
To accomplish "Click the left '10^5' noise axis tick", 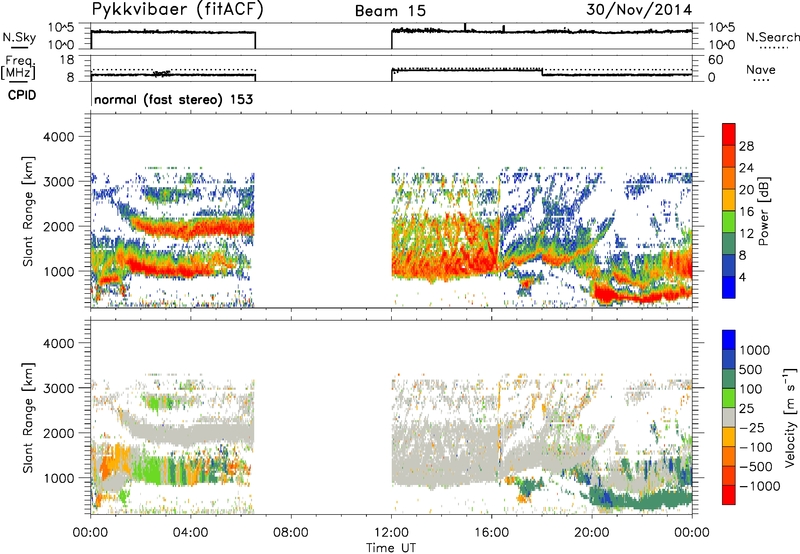I will [x=61, y=28].
